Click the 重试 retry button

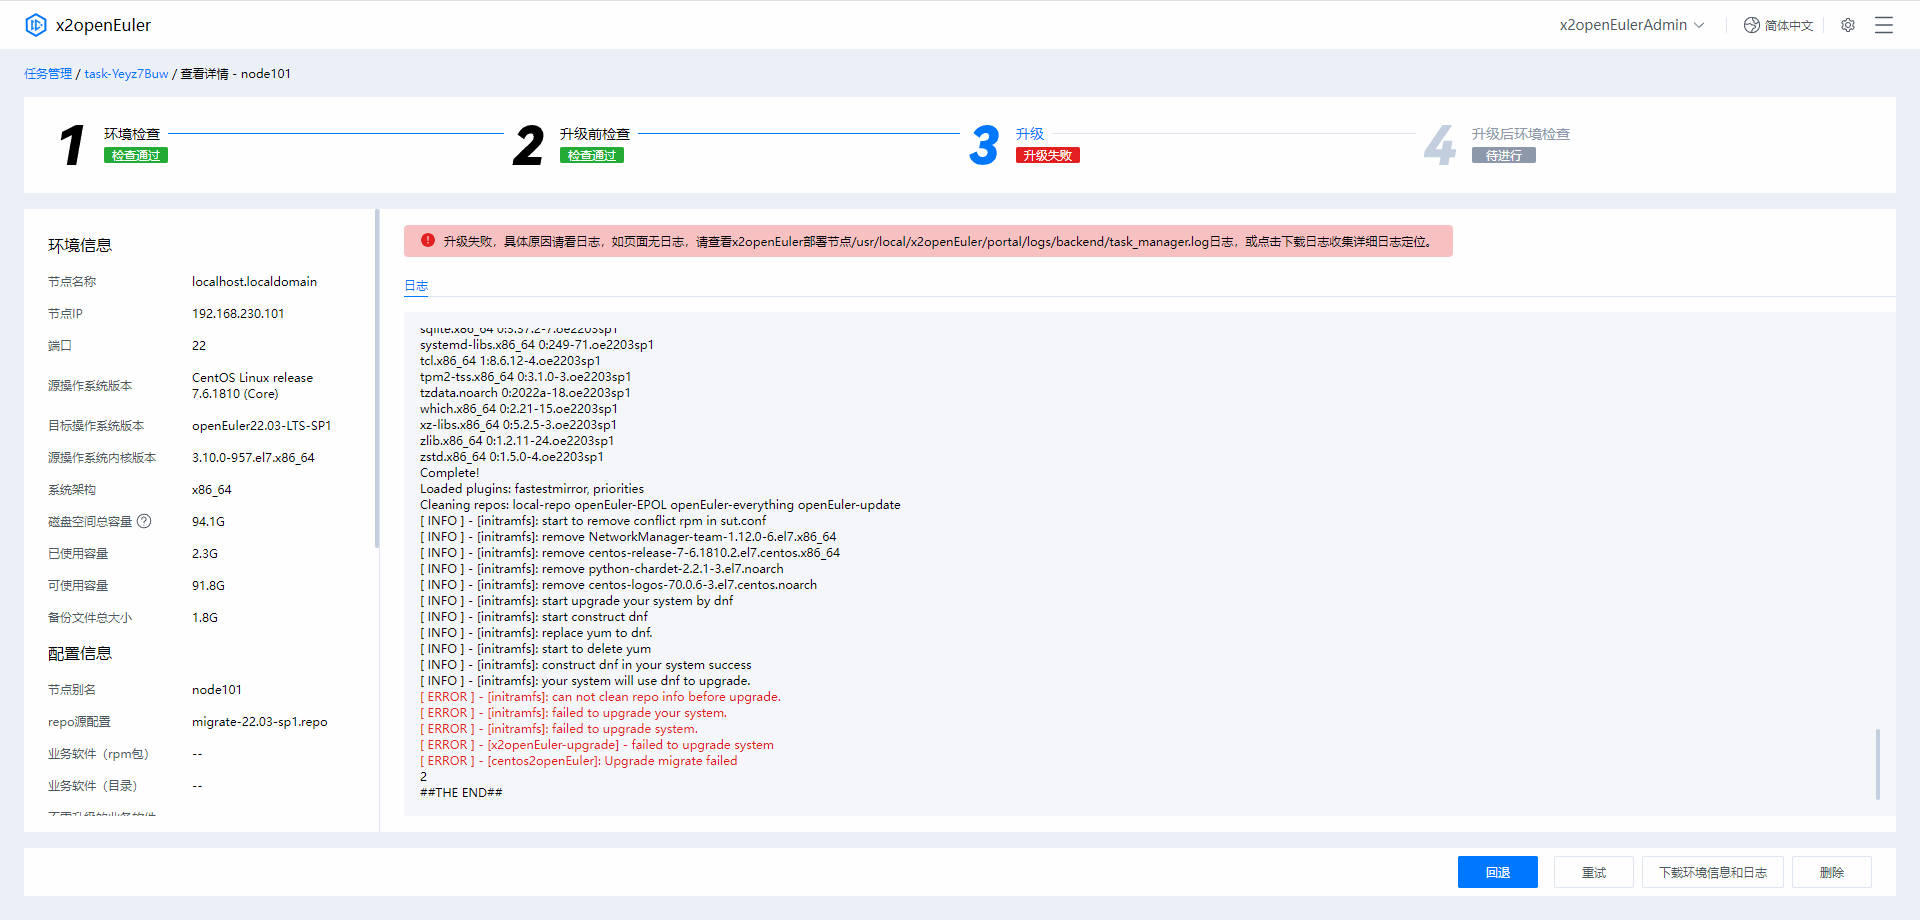click(x=1593, y=872)
